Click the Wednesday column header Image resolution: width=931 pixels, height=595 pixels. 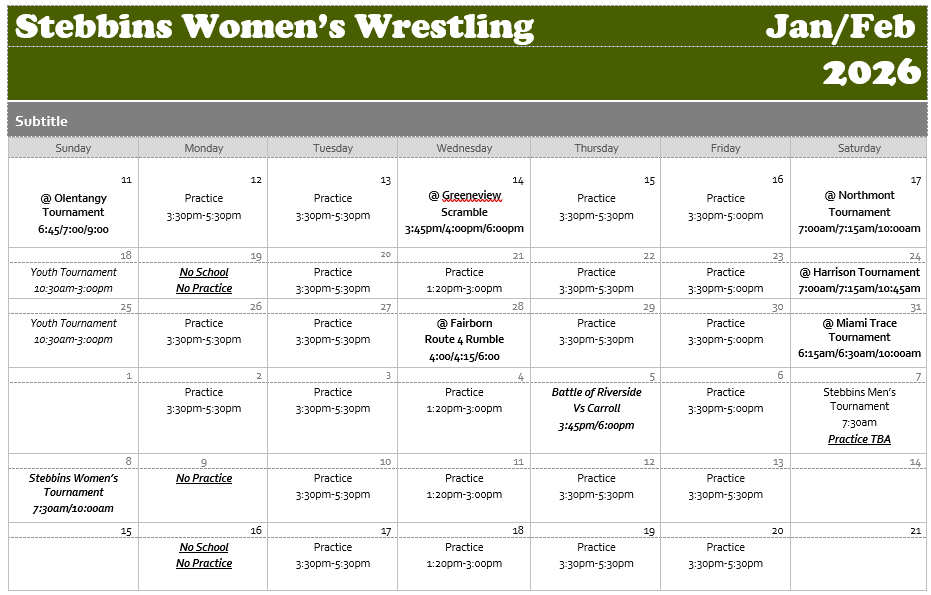pyautogui.click(x=464, y=148)
